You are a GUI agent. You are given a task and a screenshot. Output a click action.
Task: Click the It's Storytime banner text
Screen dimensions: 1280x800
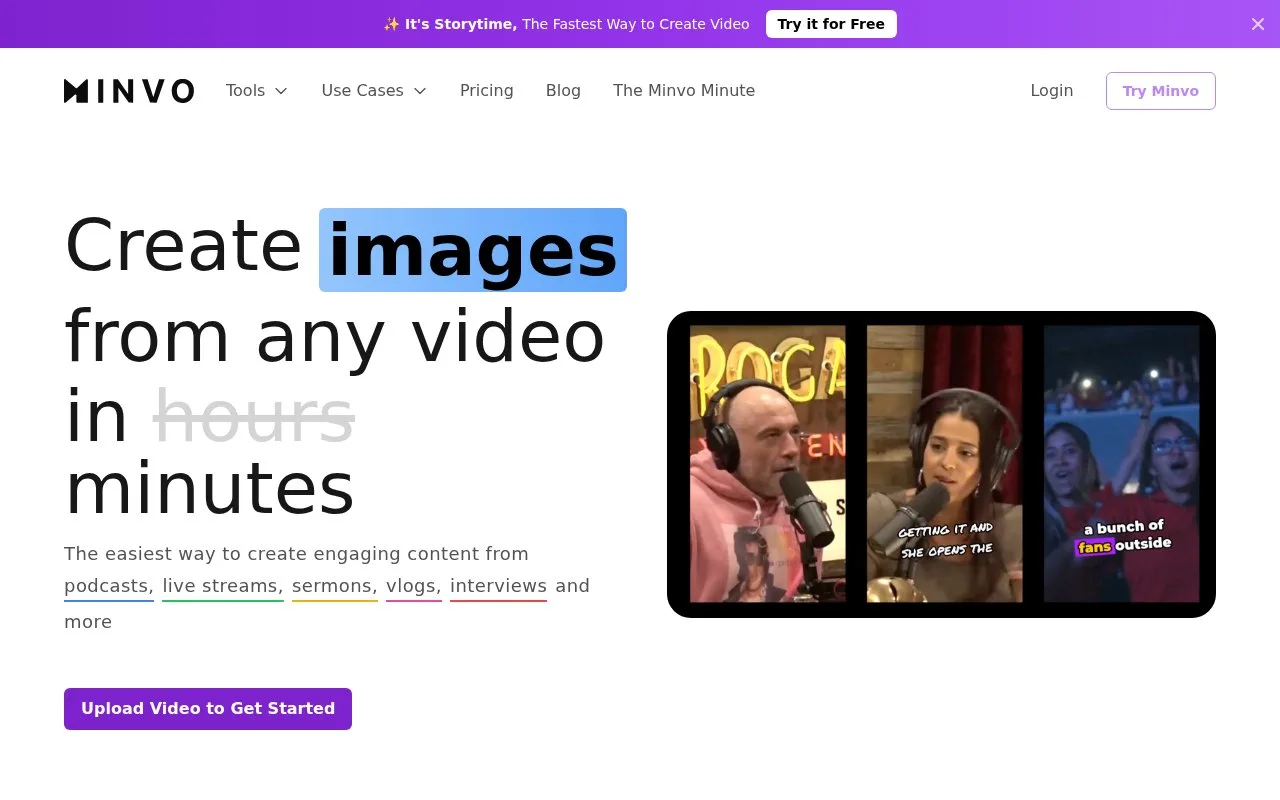pos(566,24)
